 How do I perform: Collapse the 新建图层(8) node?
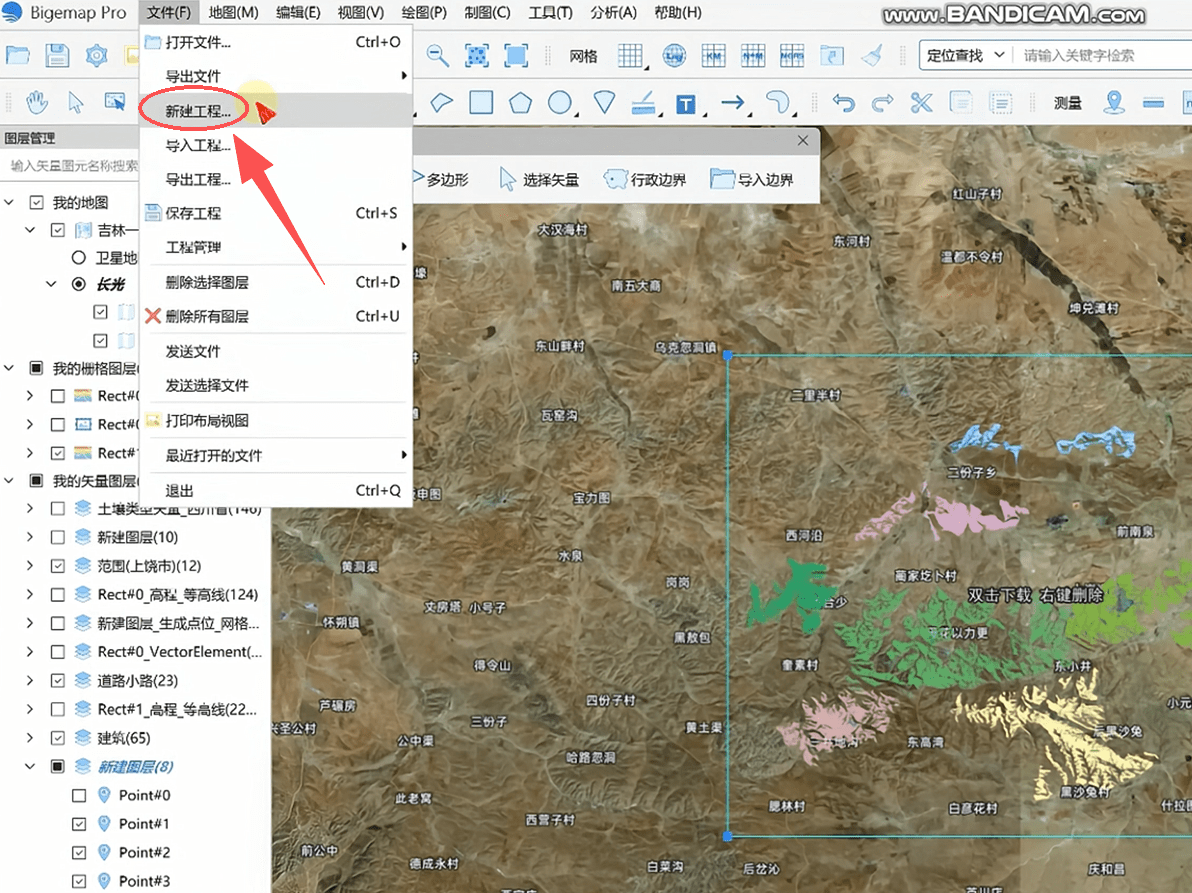(x=30, y=766)
